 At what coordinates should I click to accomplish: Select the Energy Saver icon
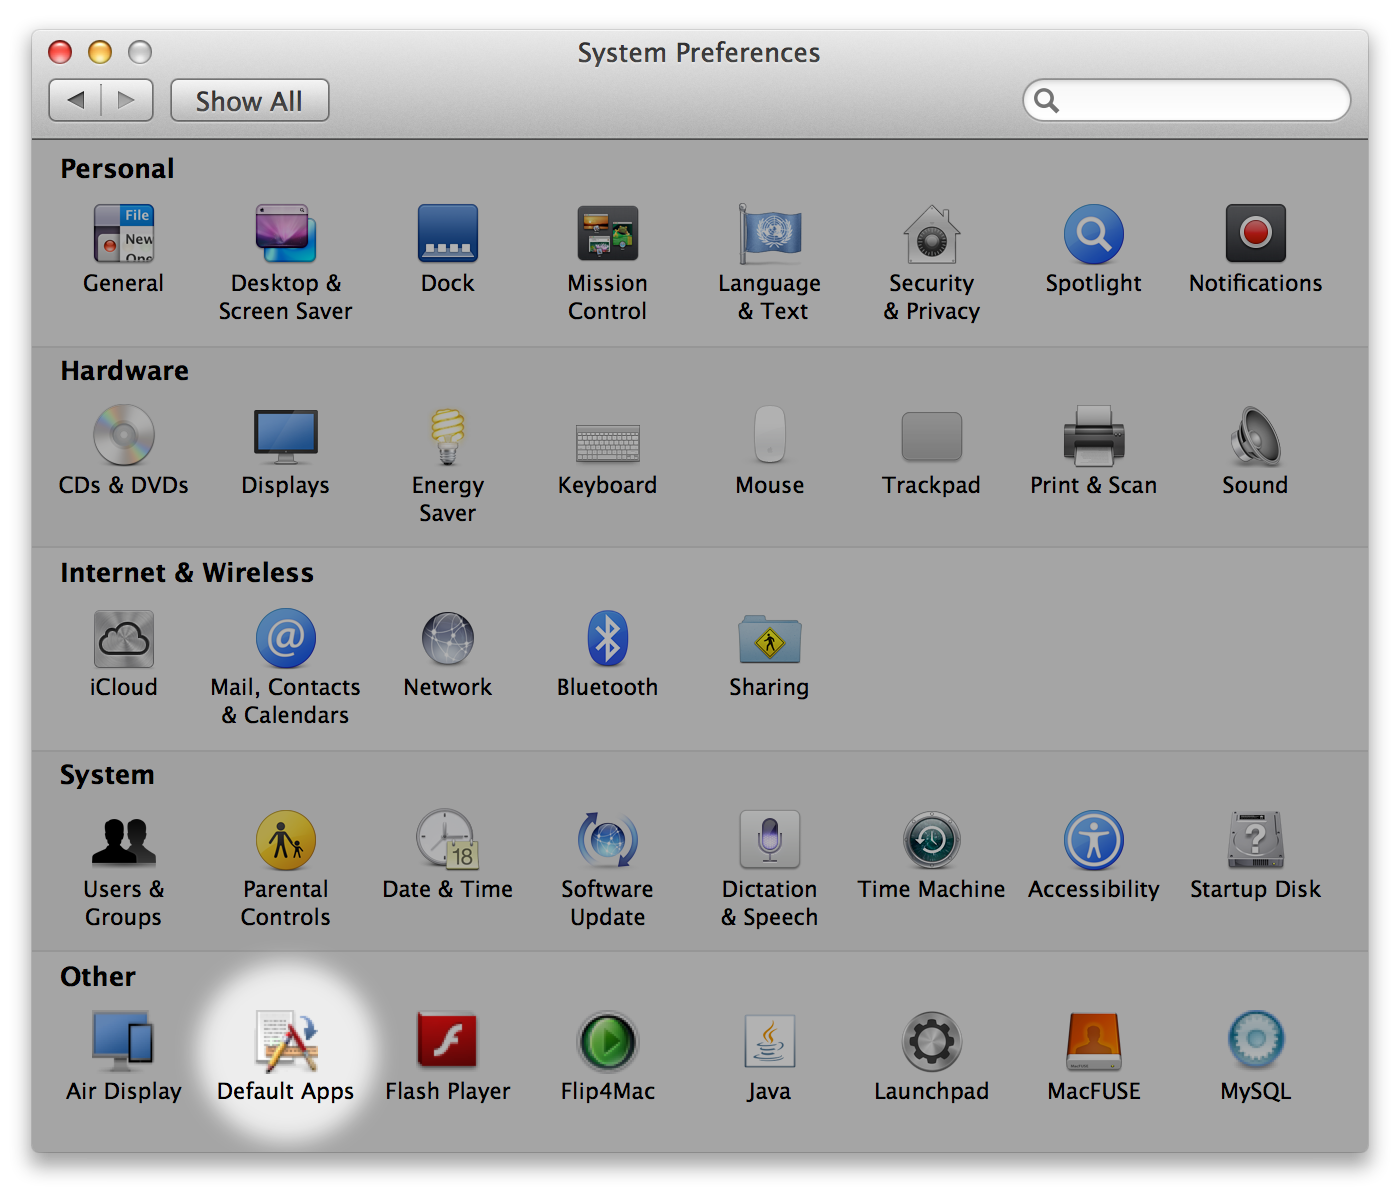447,438
